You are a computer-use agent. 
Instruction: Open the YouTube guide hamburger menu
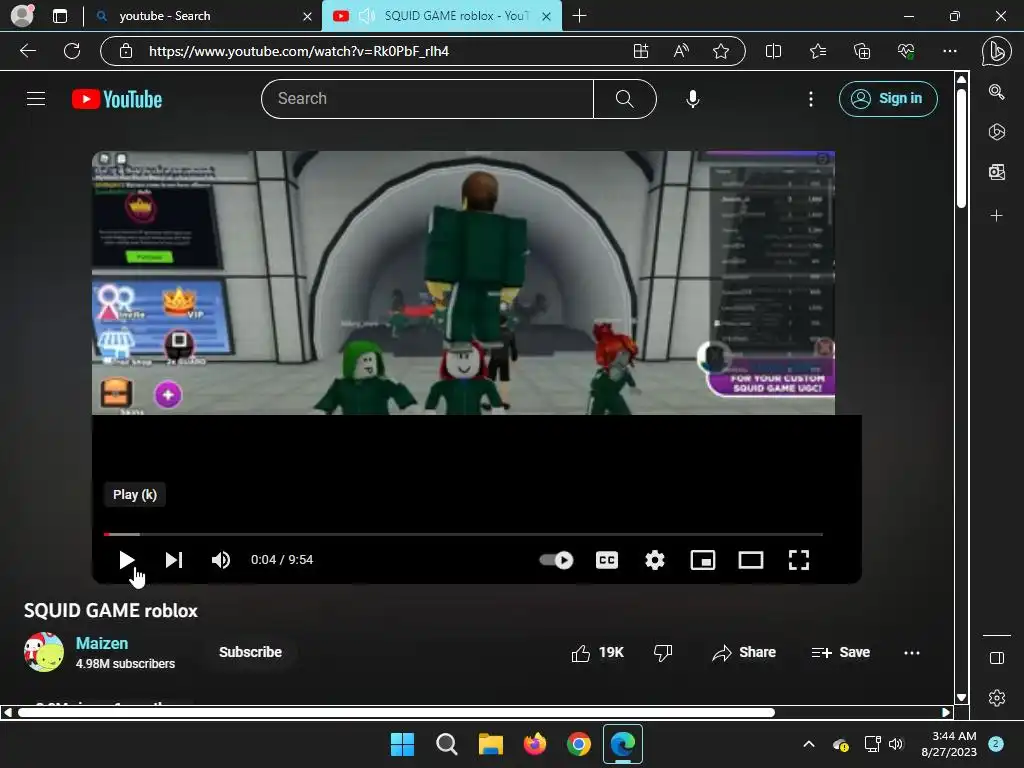(36, 99)
